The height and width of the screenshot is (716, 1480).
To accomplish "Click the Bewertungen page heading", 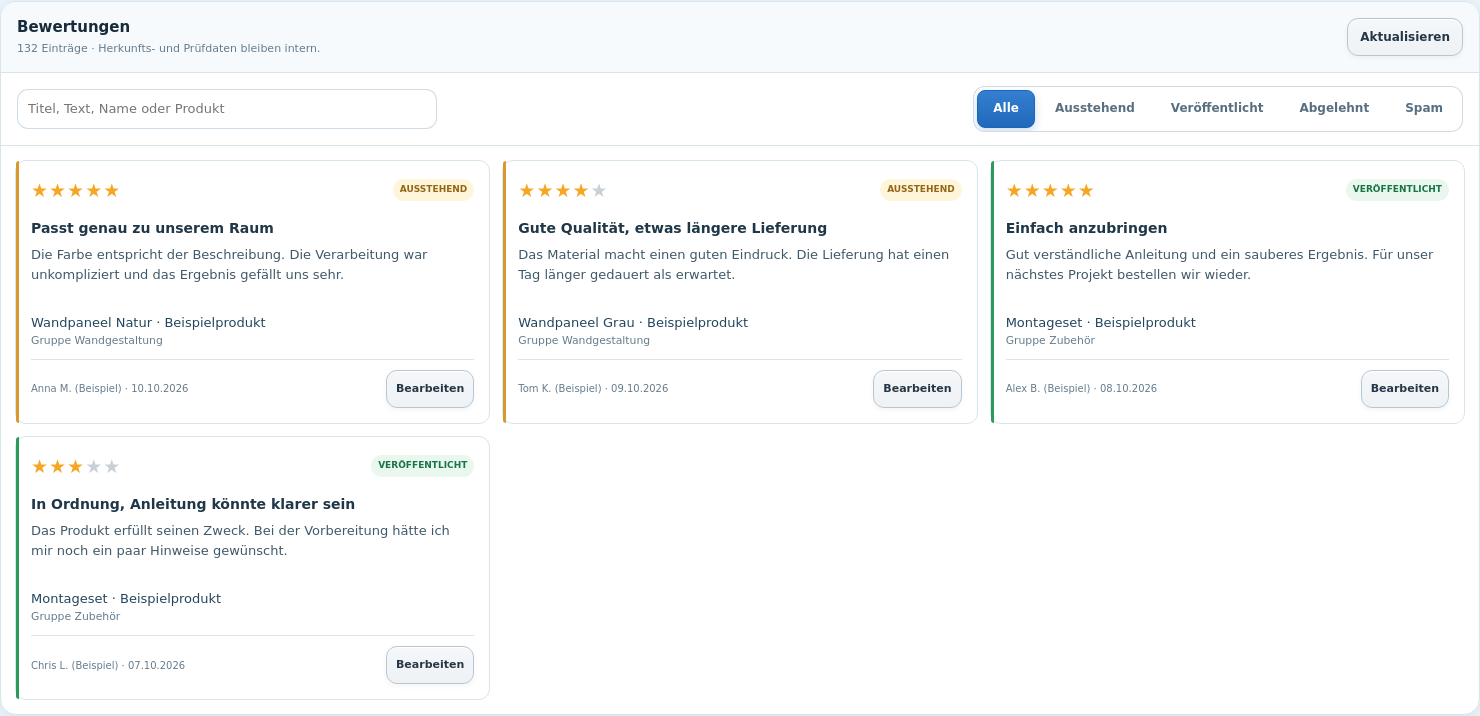I will [x=74, y=27].
